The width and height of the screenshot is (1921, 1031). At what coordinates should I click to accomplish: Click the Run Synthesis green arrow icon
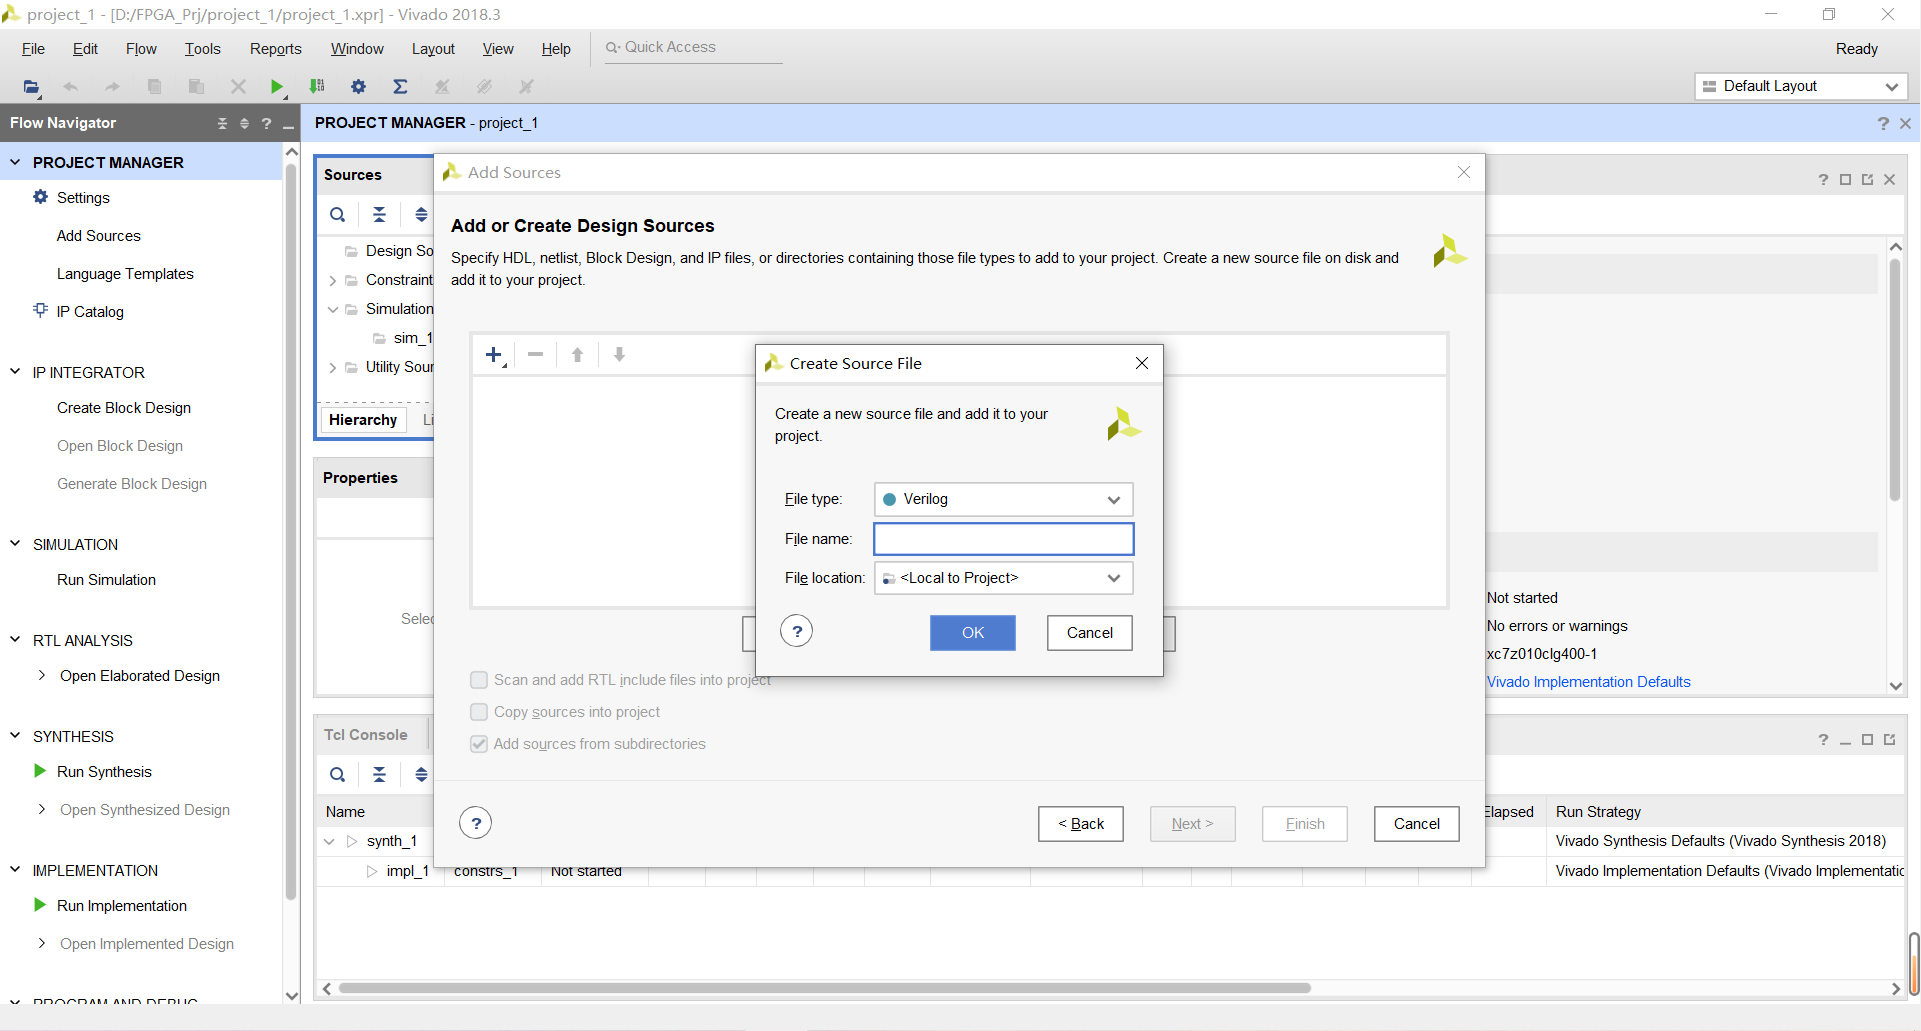click(40, 771)
